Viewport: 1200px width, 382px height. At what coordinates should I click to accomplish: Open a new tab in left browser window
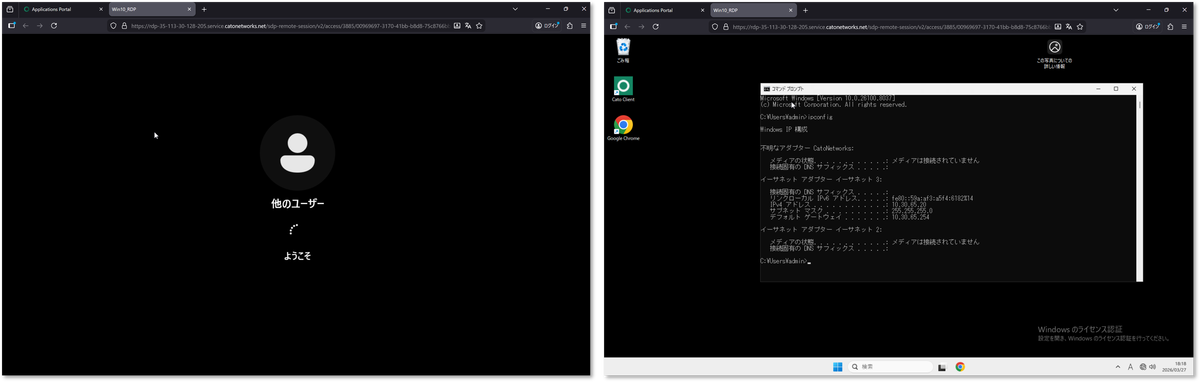point(204,9)
